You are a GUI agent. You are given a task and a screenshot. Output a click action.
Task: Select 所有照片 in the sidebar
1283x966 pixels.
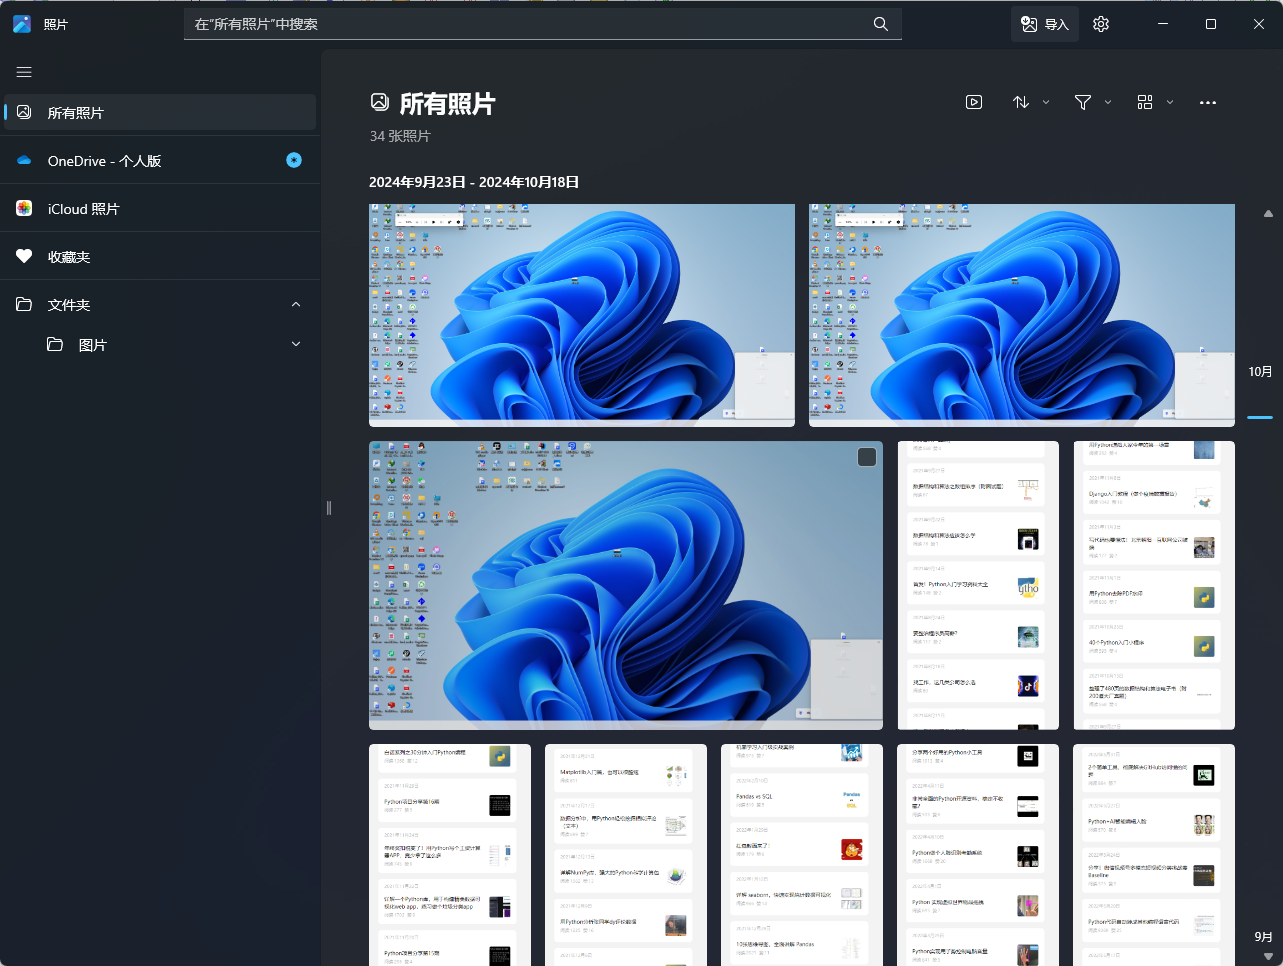tap(160, 112)
